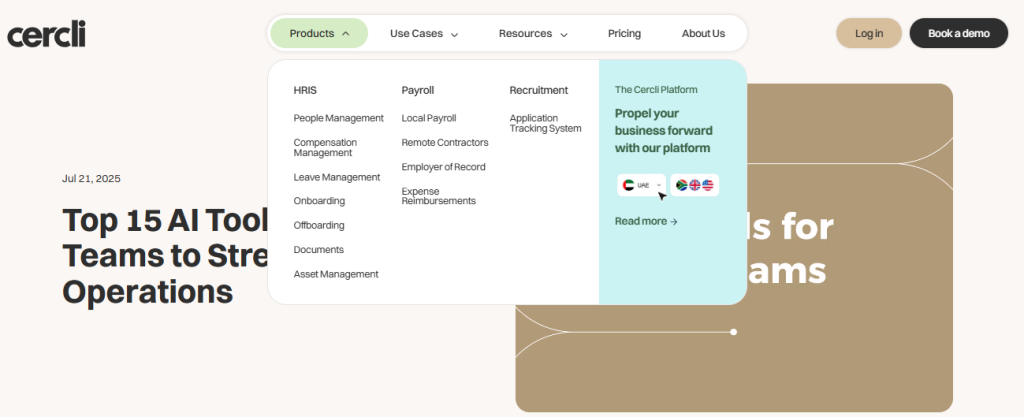Image resolution: width=1024 pixels, height=417 pixels.
Task: Select Compensation Management
Action: pyautogui.click(x=323, y=147)
